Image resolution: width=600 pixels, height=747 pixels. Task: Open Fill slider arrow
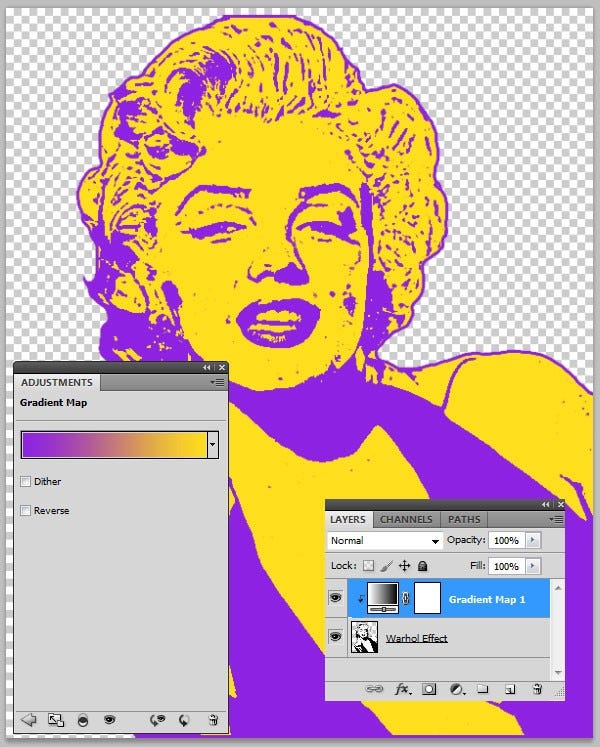click(x=532, y=565)
